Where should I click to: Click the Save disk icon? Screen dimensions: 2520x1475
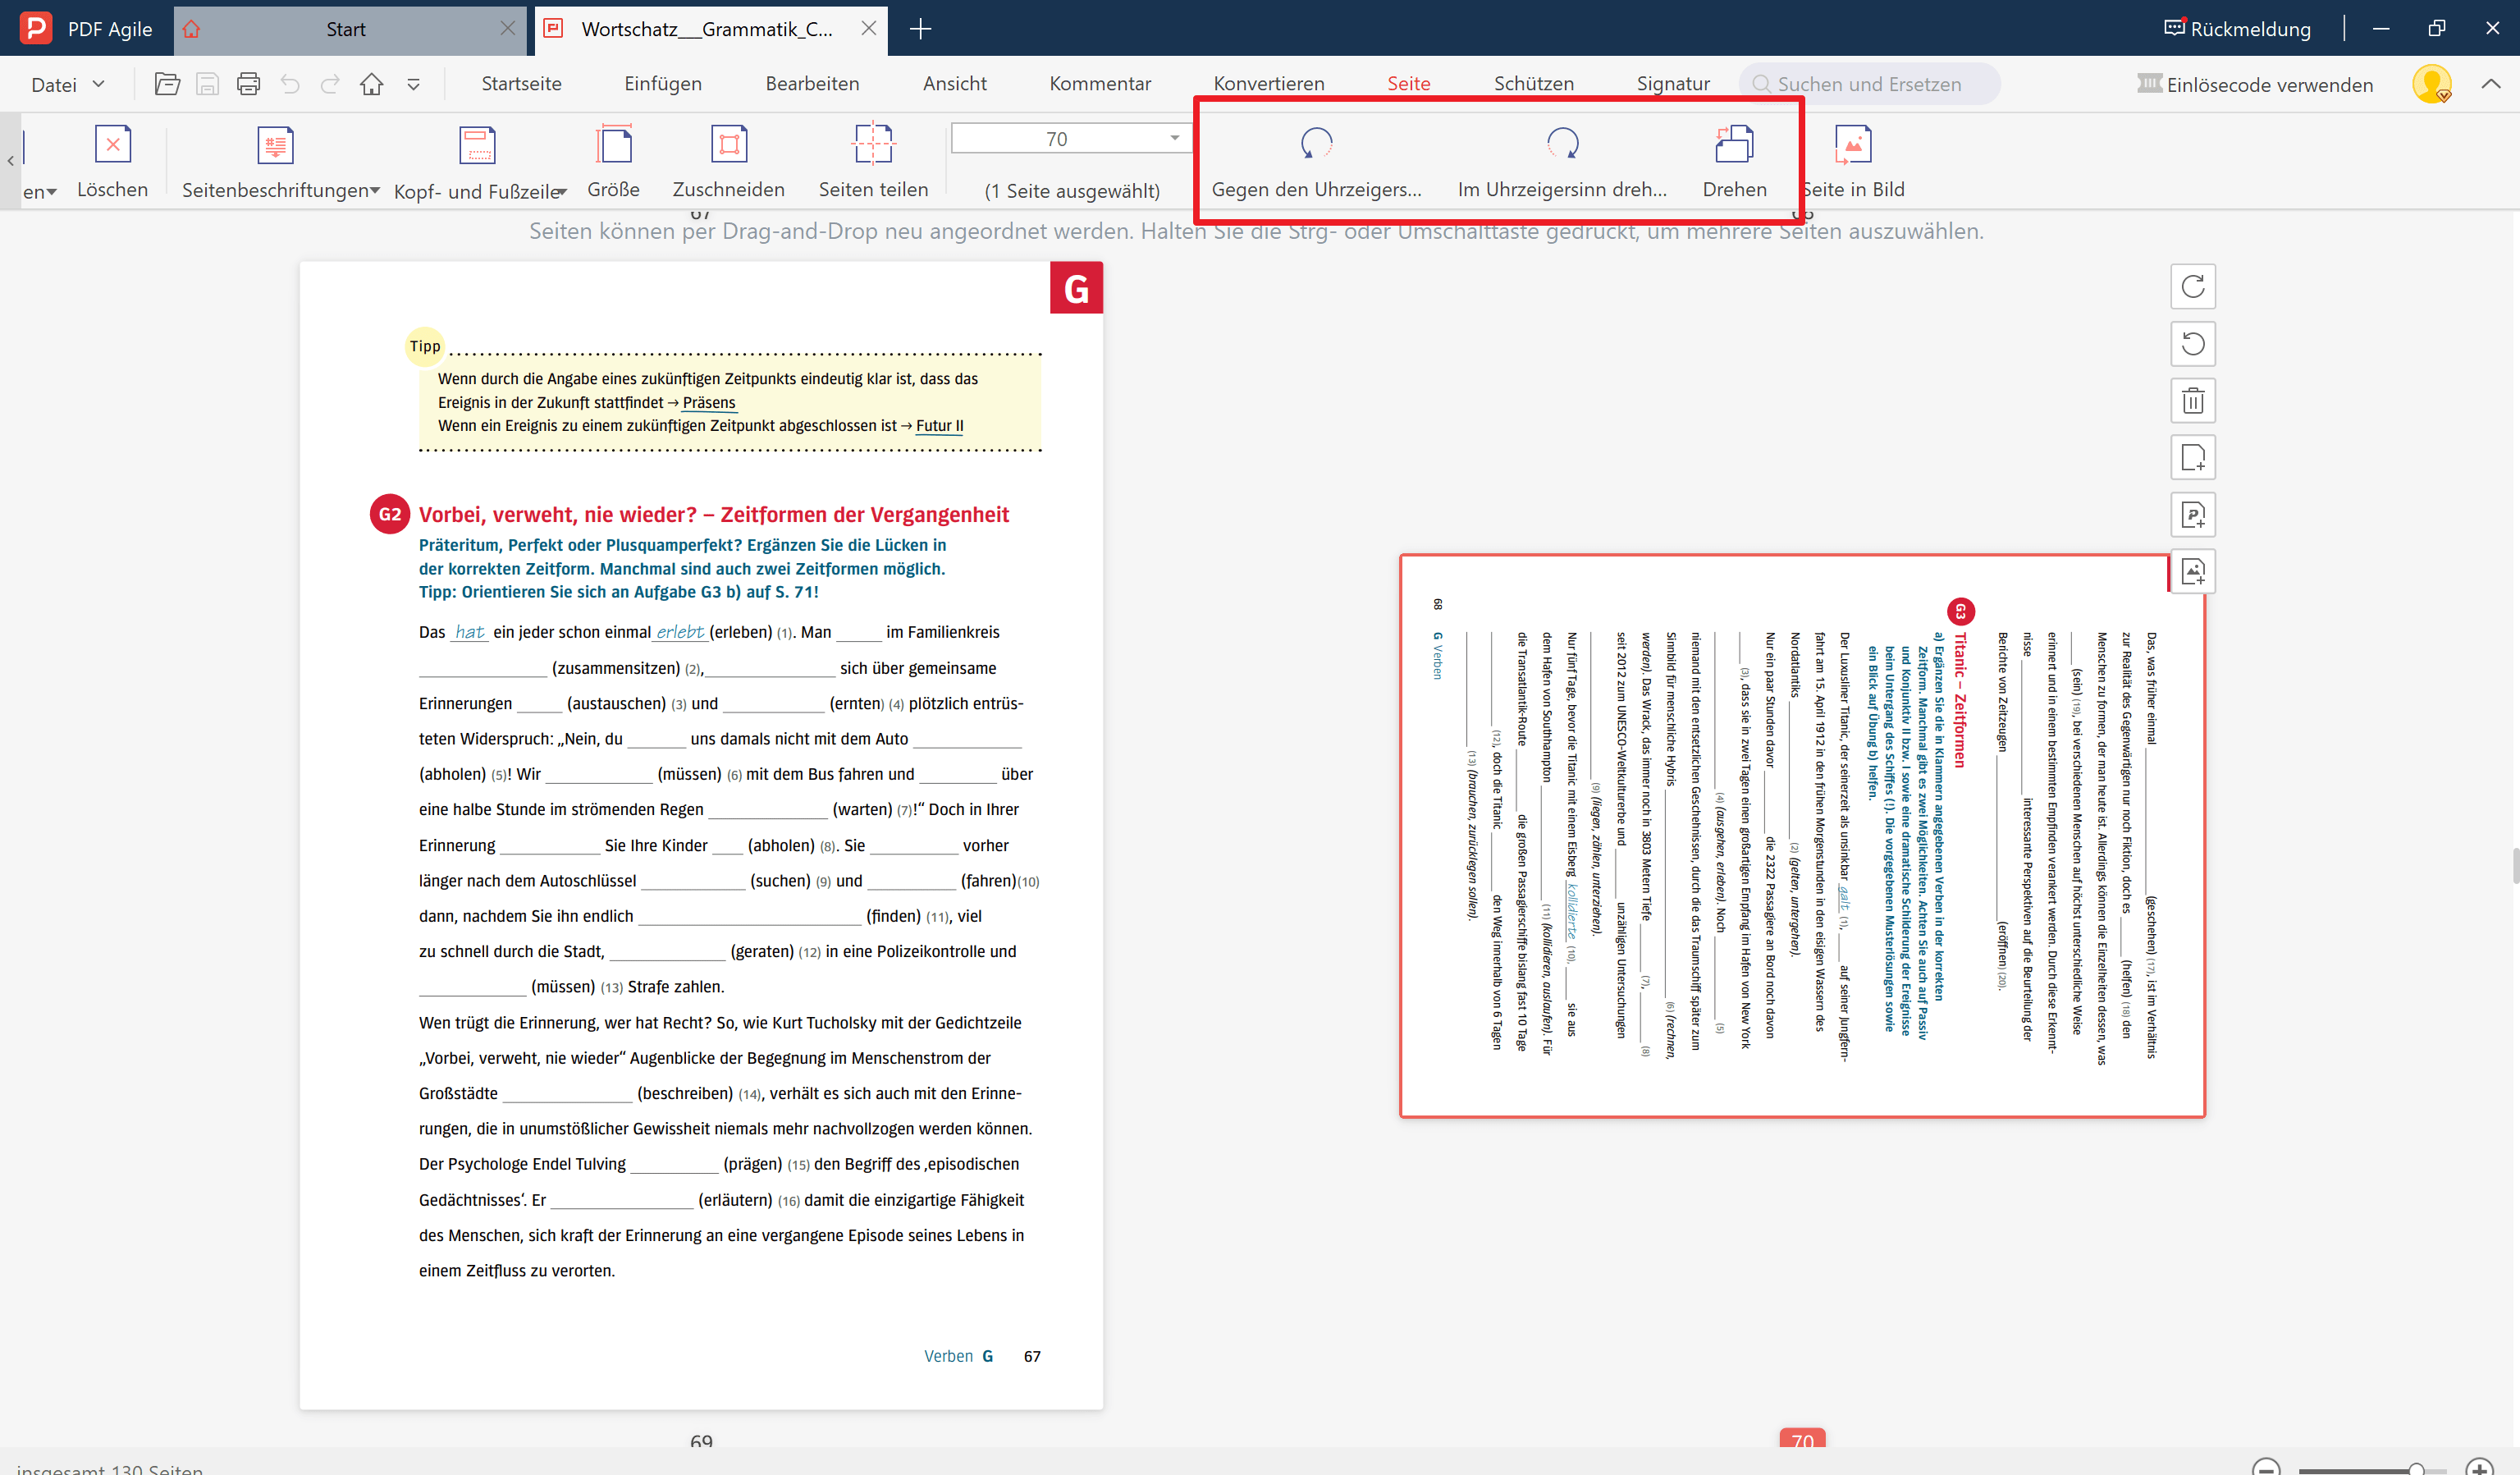click(207, 84)
